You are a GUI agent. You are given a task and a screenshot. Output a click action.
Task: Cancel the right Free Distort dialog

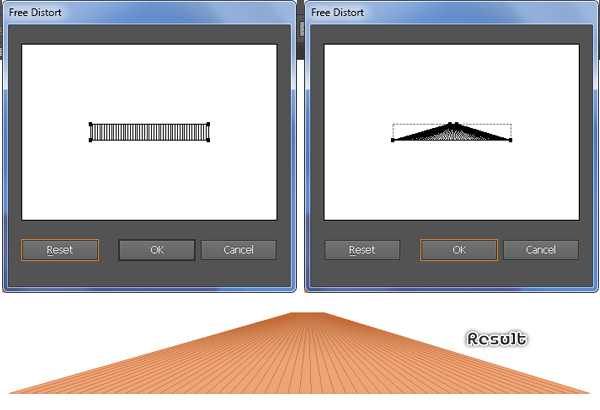click(541, 250)
